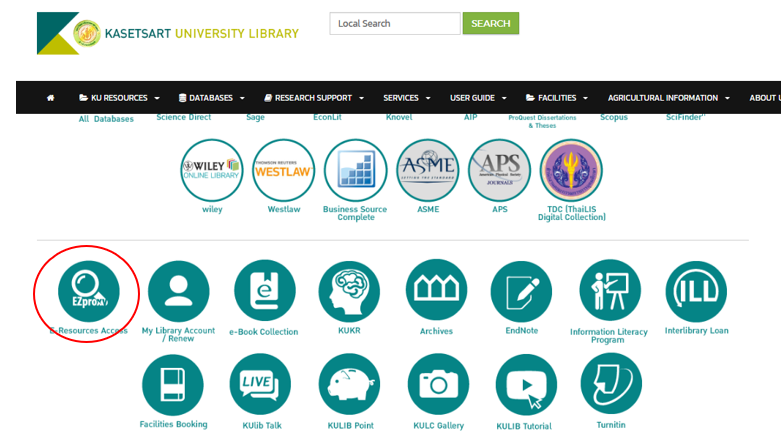Expand the Services menu
Viewport: 781px width, 443px height.
point(406,98)
